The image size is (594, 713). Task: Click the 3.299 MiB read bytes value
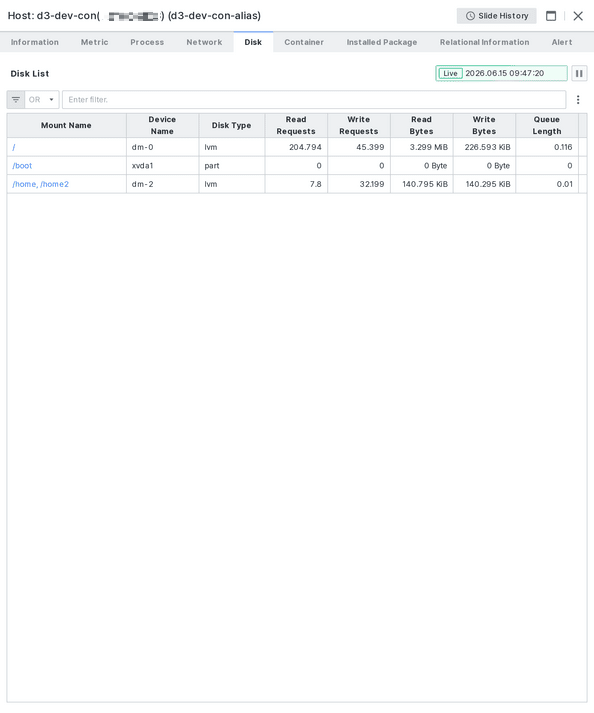(x=428, y=147)
